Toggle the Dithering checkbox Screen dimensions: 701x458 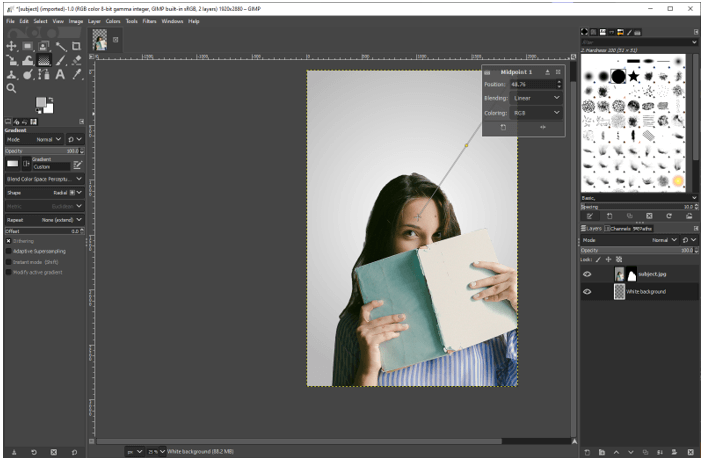(x=8, y=241)
